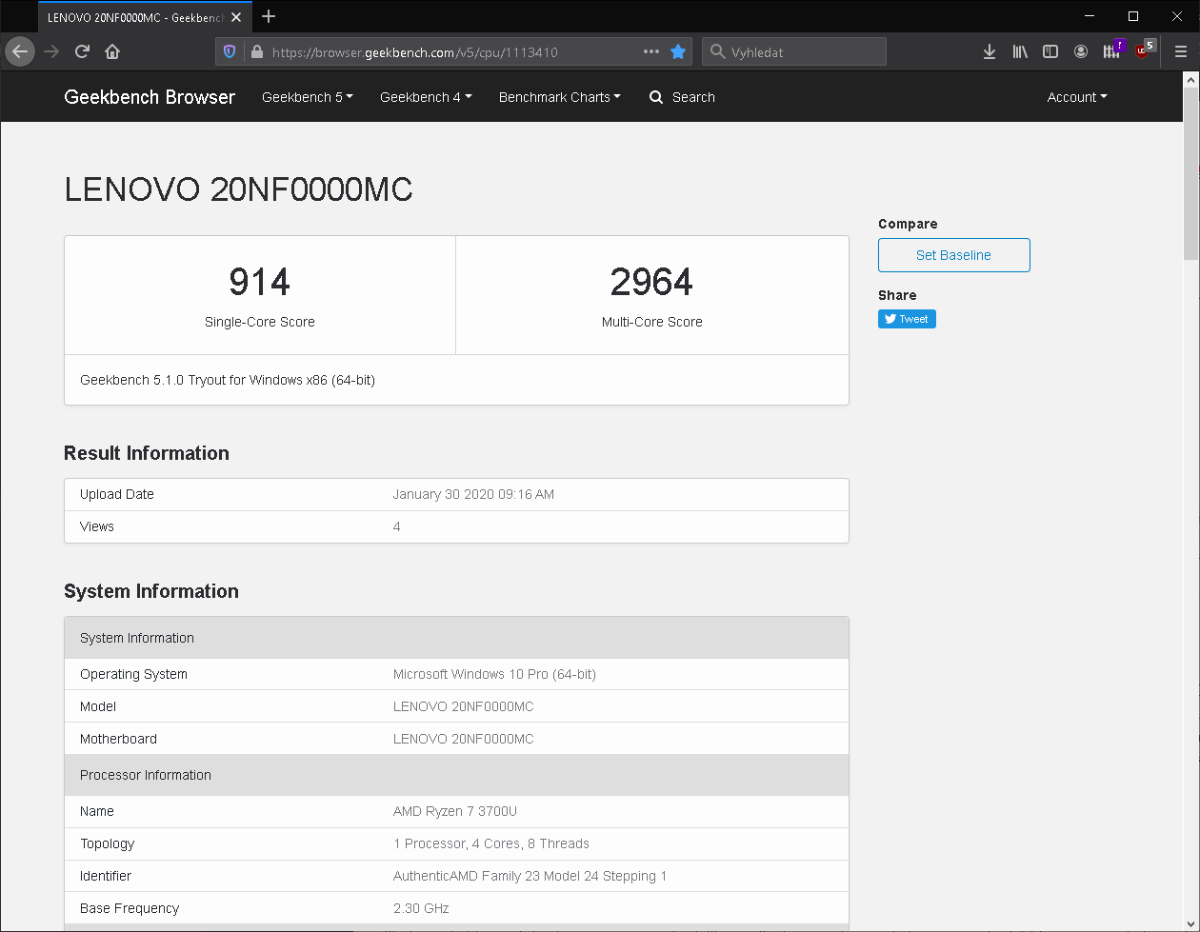Screen dimensions: 1200x932
Task: Open the Firefox account icon
Action: click(1081, 52)
